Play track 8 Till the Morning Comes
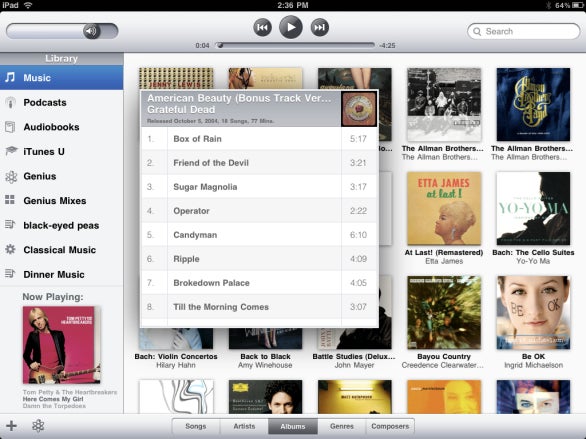This screenshot has width=586, height=439. pyautogui.click(x=259, y=307)
